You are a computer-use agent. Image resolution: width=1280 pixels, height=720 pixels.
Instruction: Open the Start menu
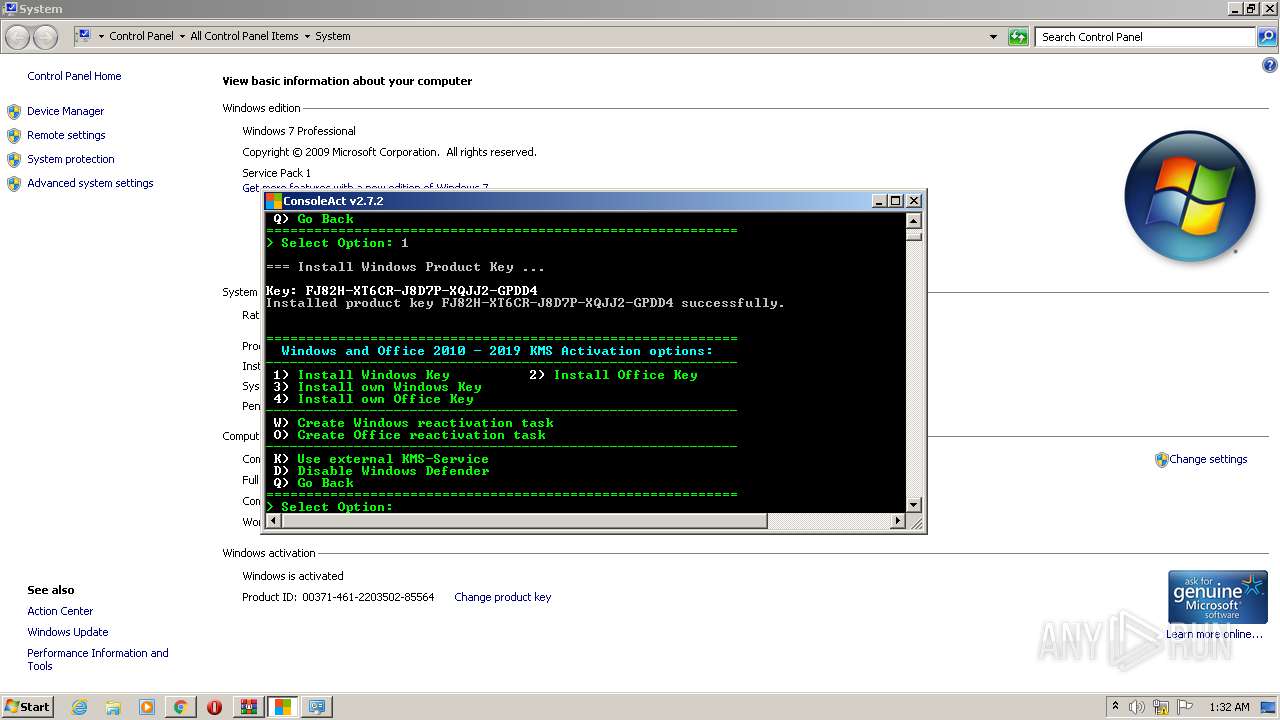[27, 706]
